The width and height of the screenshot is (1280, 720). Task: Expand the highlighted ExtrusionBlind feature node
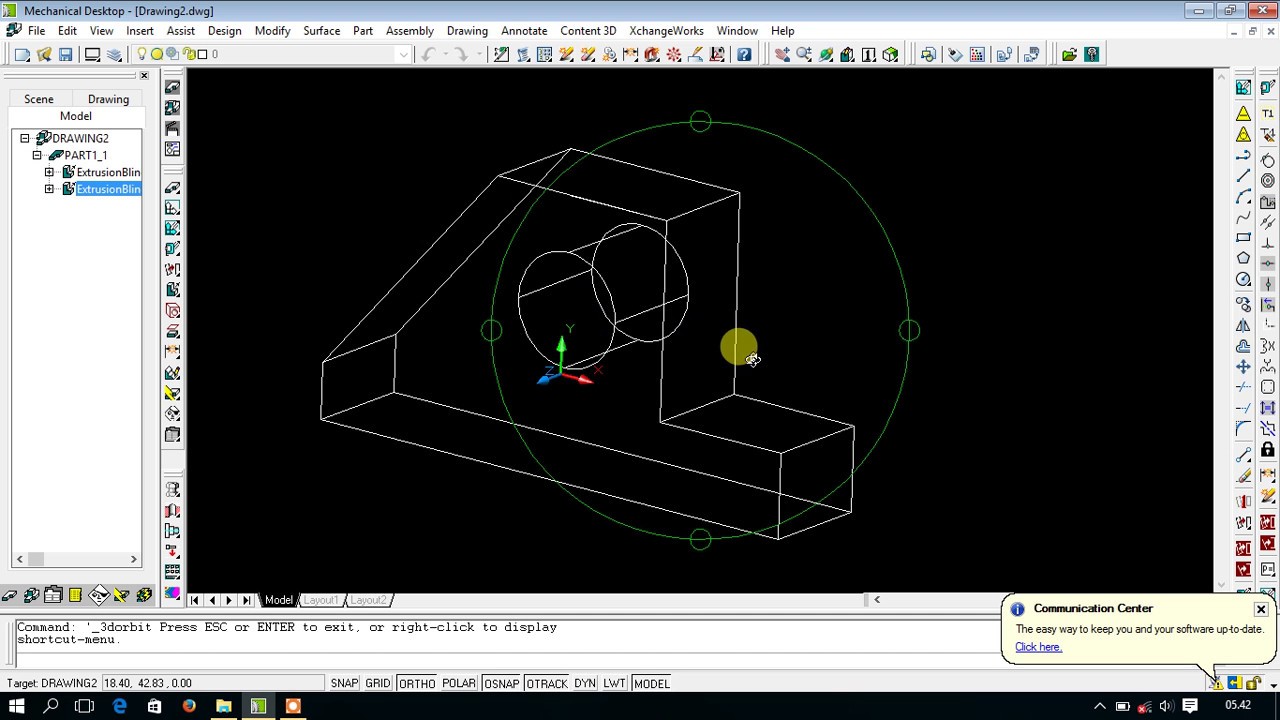click(x=49, y=189)
